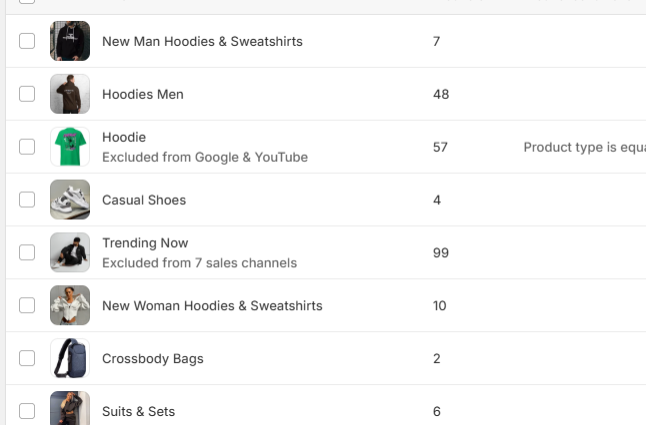Open New Man Hoodies & Sweatshirts collection
This screenshot has width=646, height=425.
click(x=202, y=41)
